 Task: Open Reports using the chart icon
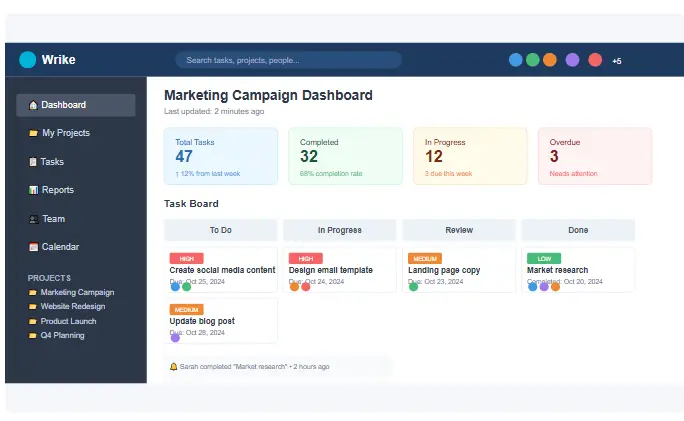[x=33, y=190]
